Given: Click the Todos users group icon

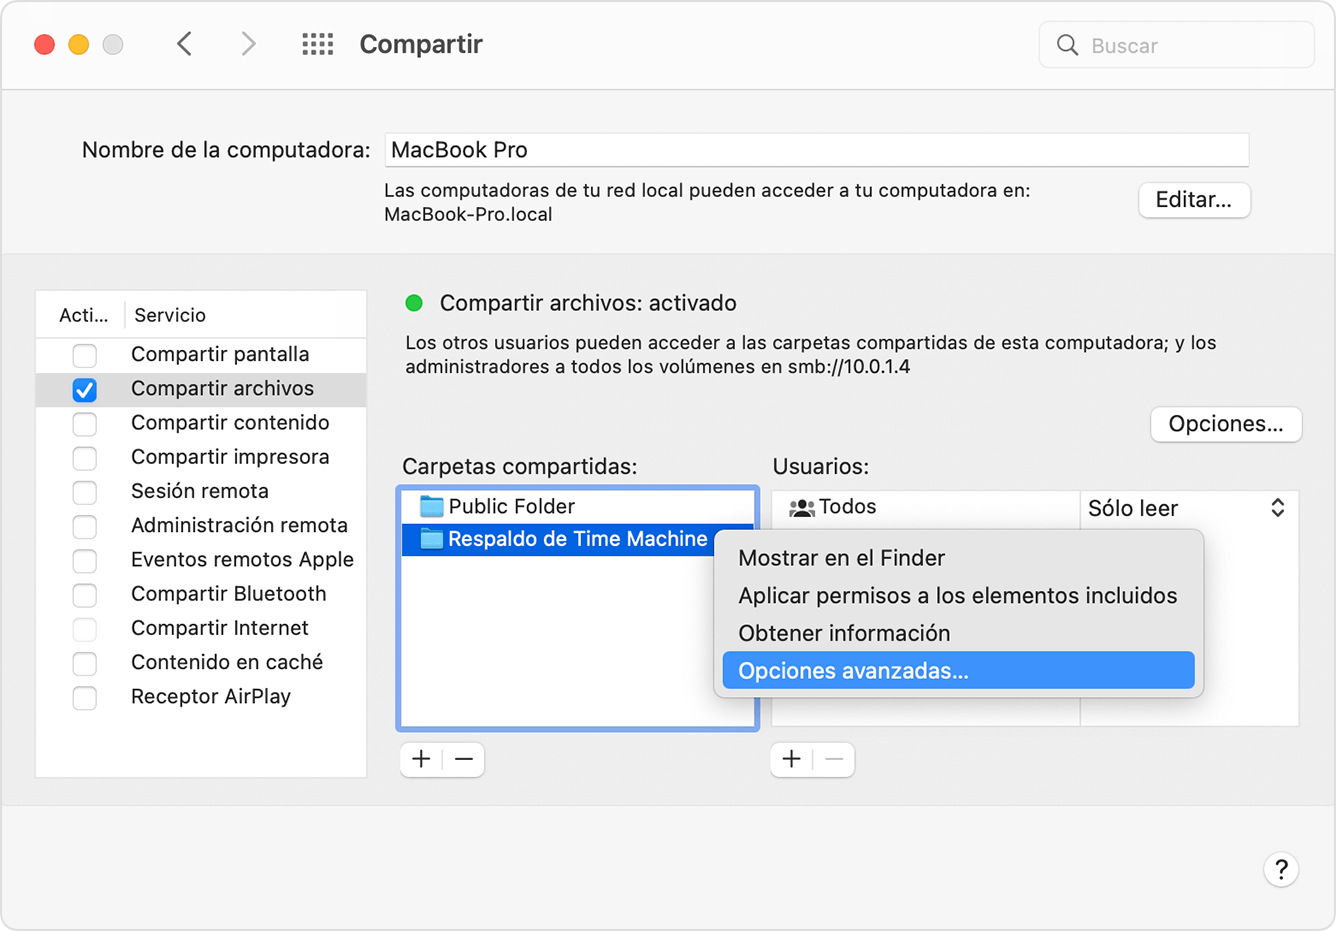Looking at the screenshot, I should (x=801, y=507).
